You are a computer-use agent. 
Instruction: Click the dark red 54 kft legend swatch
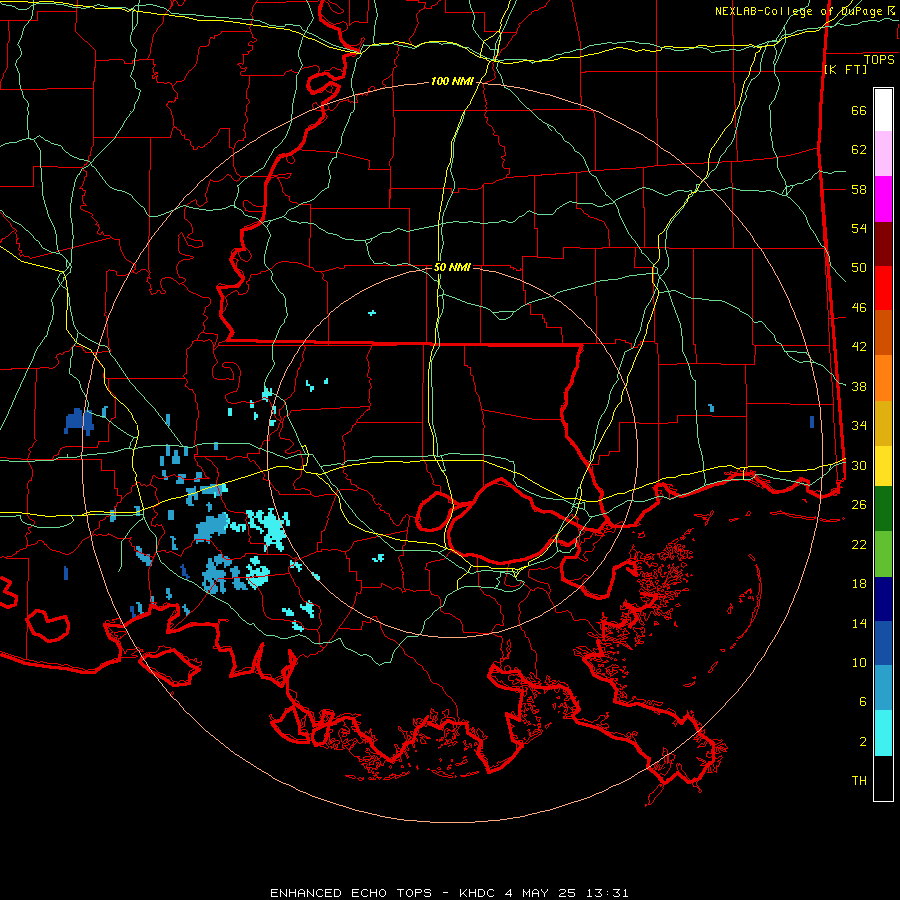pos(883,243)
